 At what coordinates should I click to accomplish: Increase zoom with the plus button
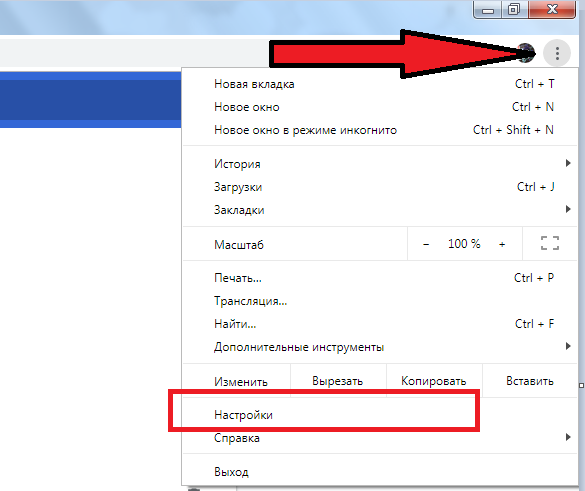pos(502,244)
